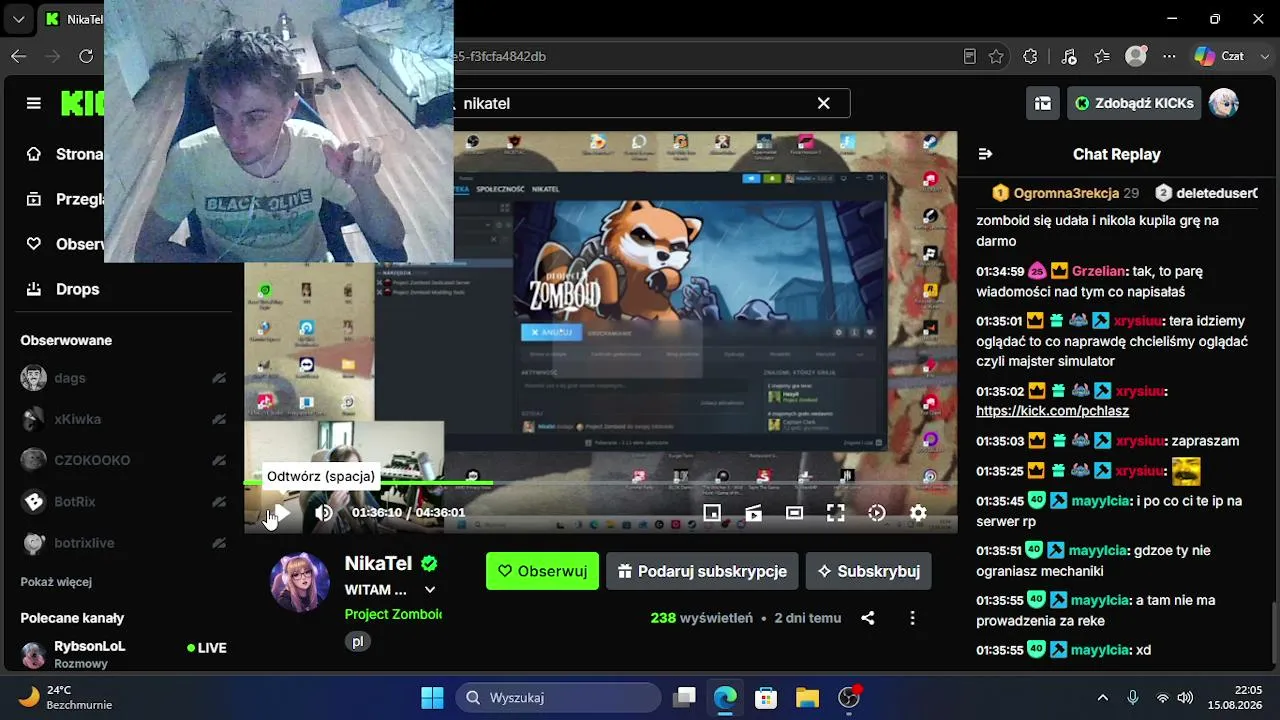Click chat username mayylcia at 01:35:45
The image size is (1280, 720).
1100,501
